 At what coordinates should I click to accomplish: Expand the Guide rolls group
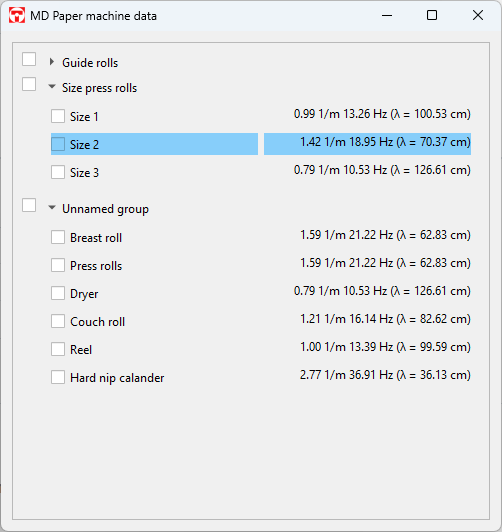pos(52,62)
